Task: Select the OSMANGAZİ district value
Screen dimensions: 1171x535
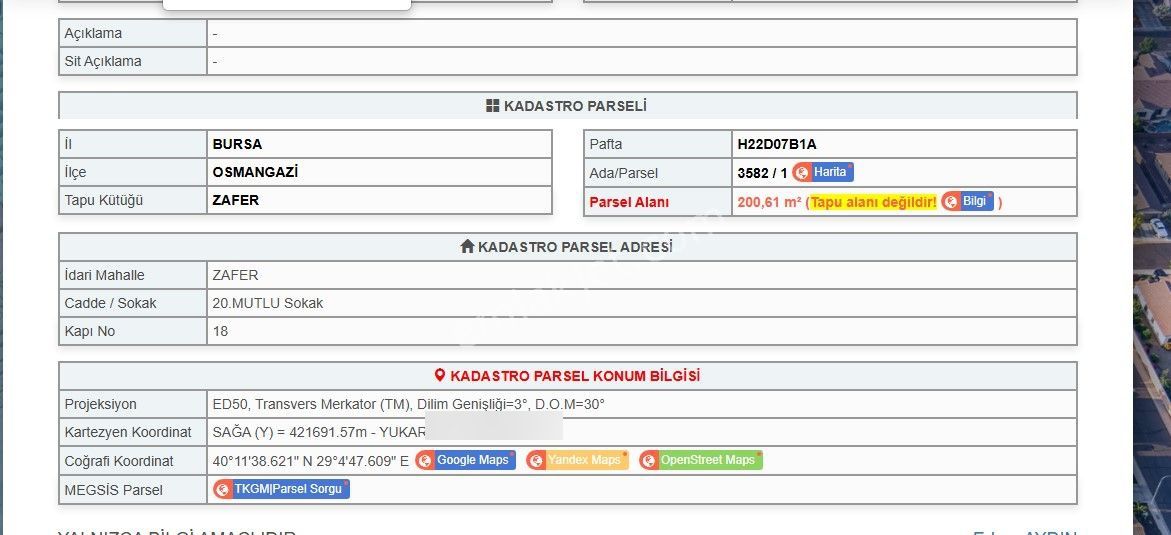Action: point(255,172)
